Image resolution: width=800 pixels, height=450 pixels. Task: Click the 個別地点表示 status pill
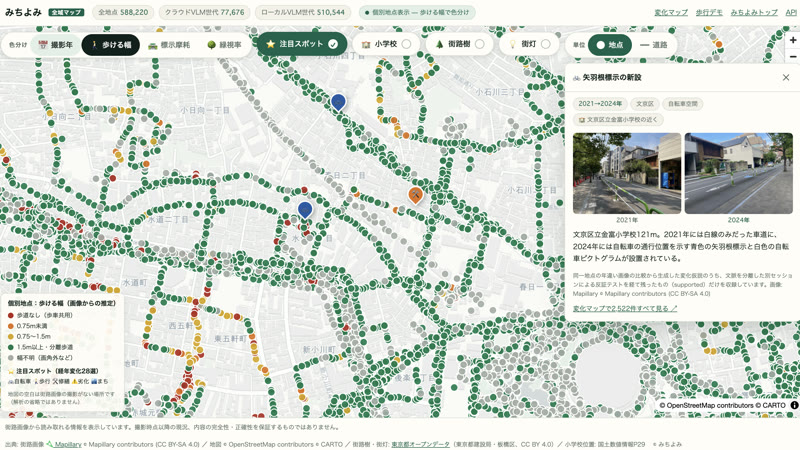417,12
